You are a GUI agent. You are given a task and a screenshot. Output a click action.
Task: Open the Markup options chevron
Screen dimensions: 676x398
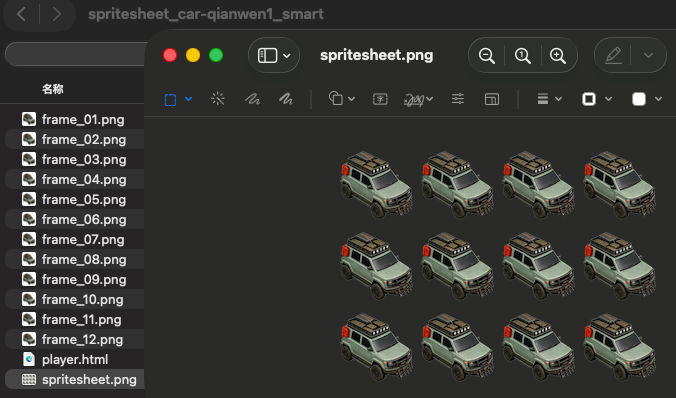click(x=648, y=55)
